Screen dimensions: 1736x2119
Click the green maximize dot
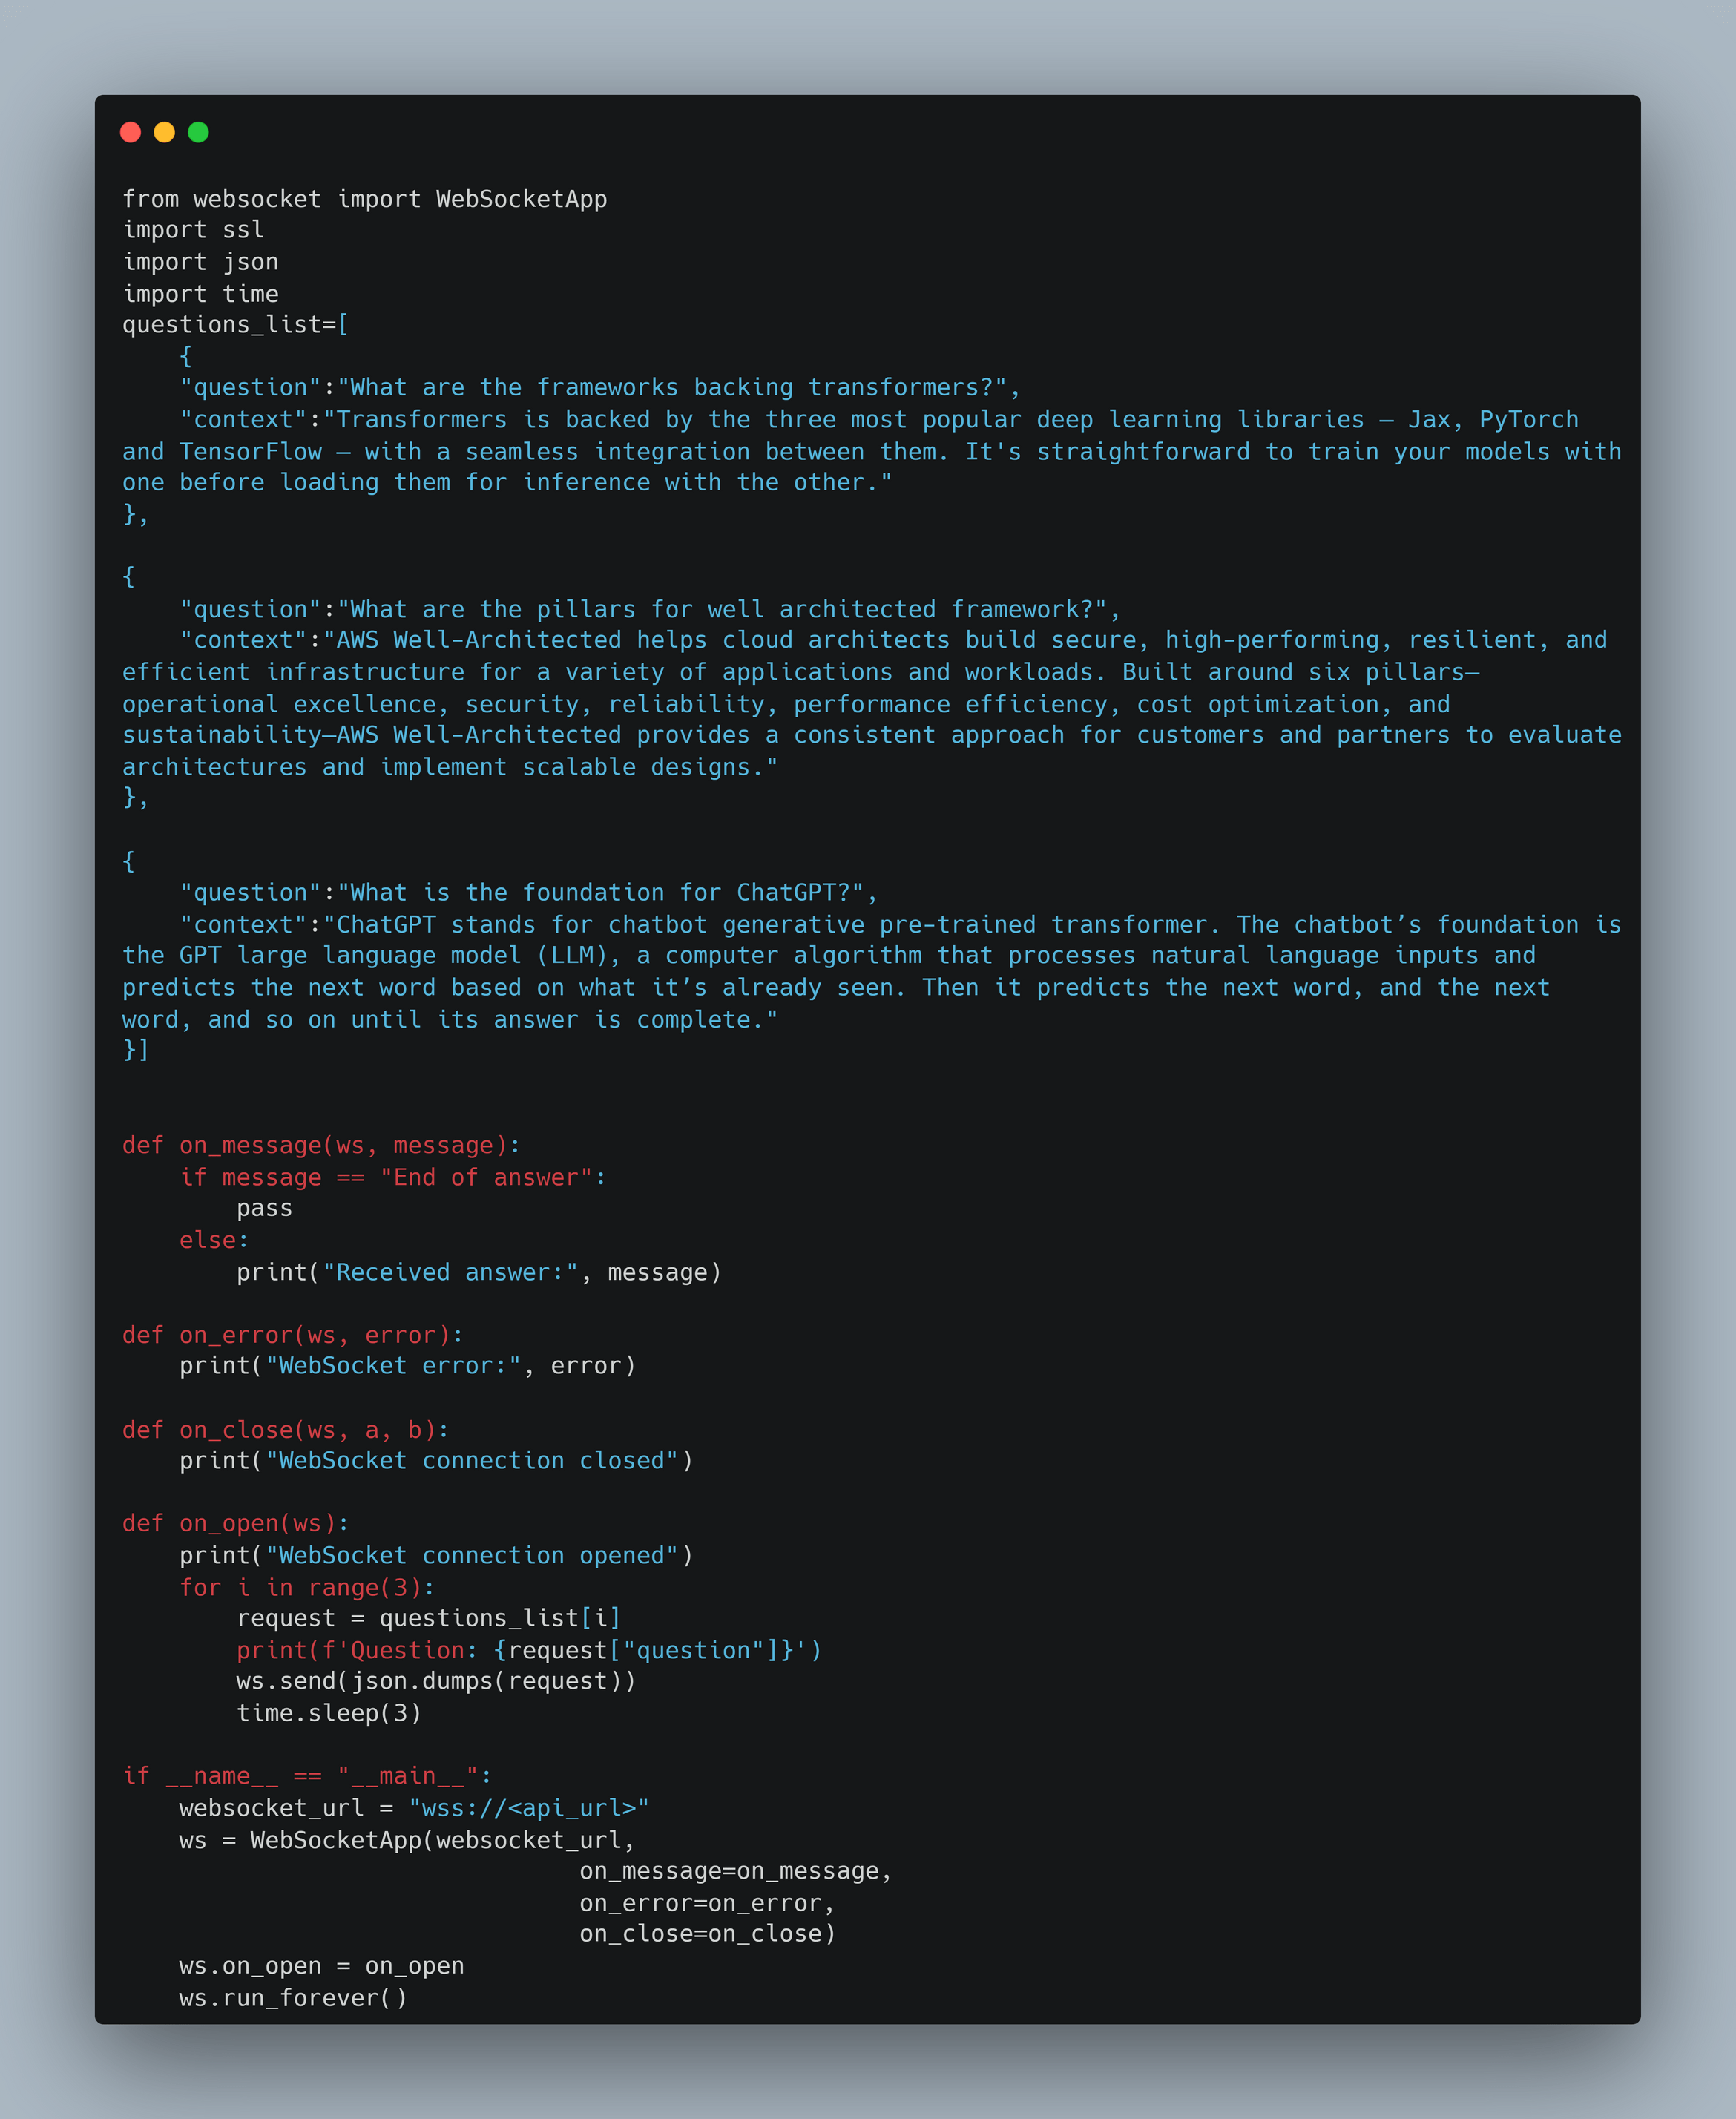[x=198, y=132]
